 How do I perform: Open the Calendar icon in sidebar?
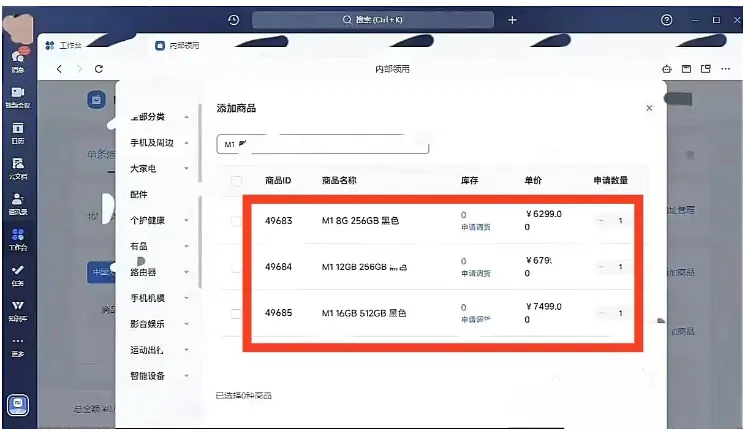point(17,132)
